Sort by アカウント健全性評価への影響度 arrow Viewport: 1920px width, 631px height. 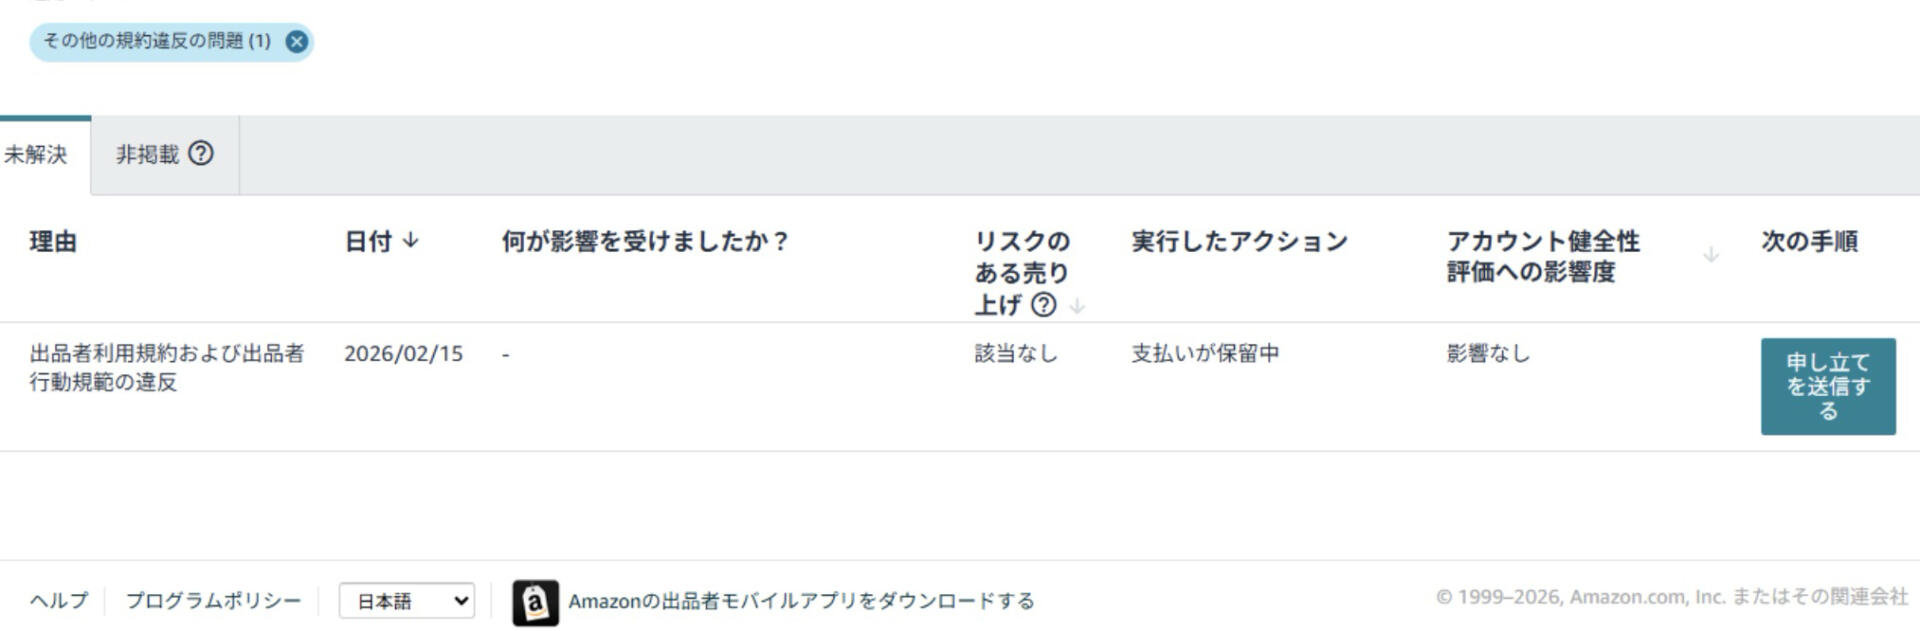point(1711,255)
